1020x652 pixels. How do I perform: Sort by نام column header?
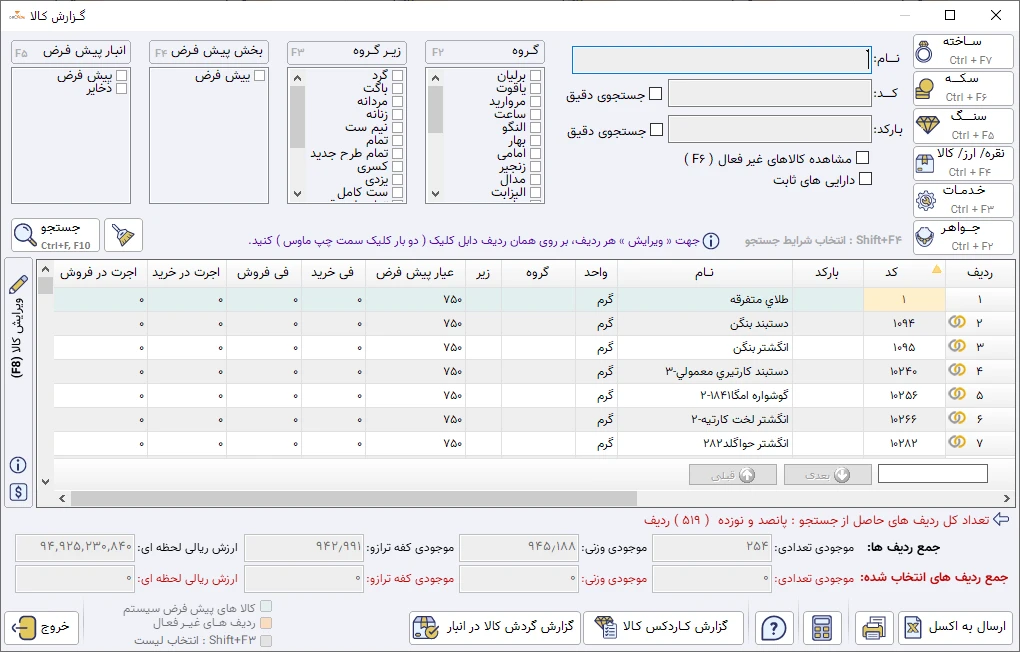tap(705, 273)
